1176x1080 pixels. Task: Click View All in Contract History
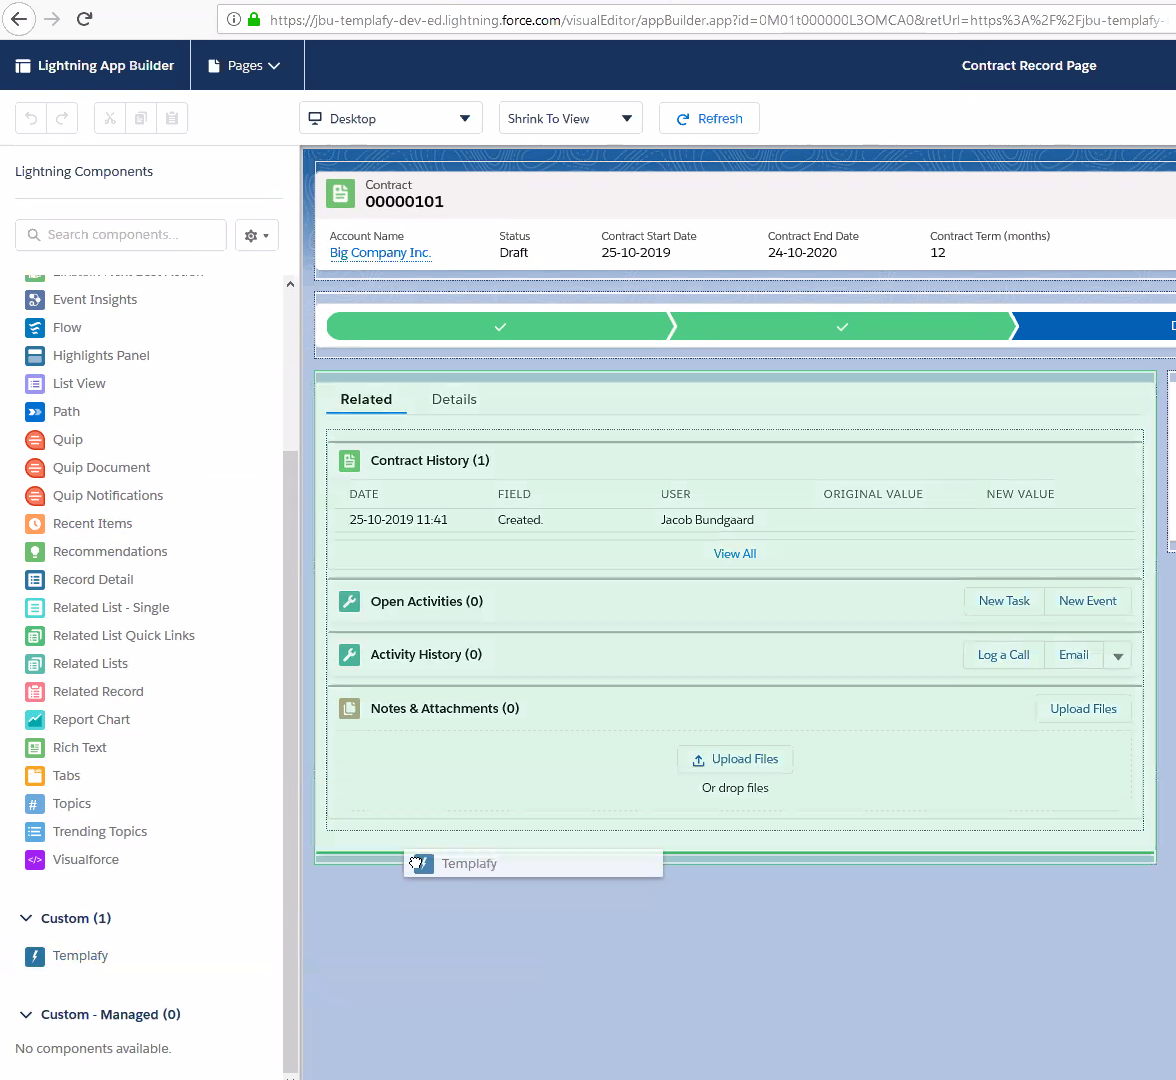(x=735, y=554)
